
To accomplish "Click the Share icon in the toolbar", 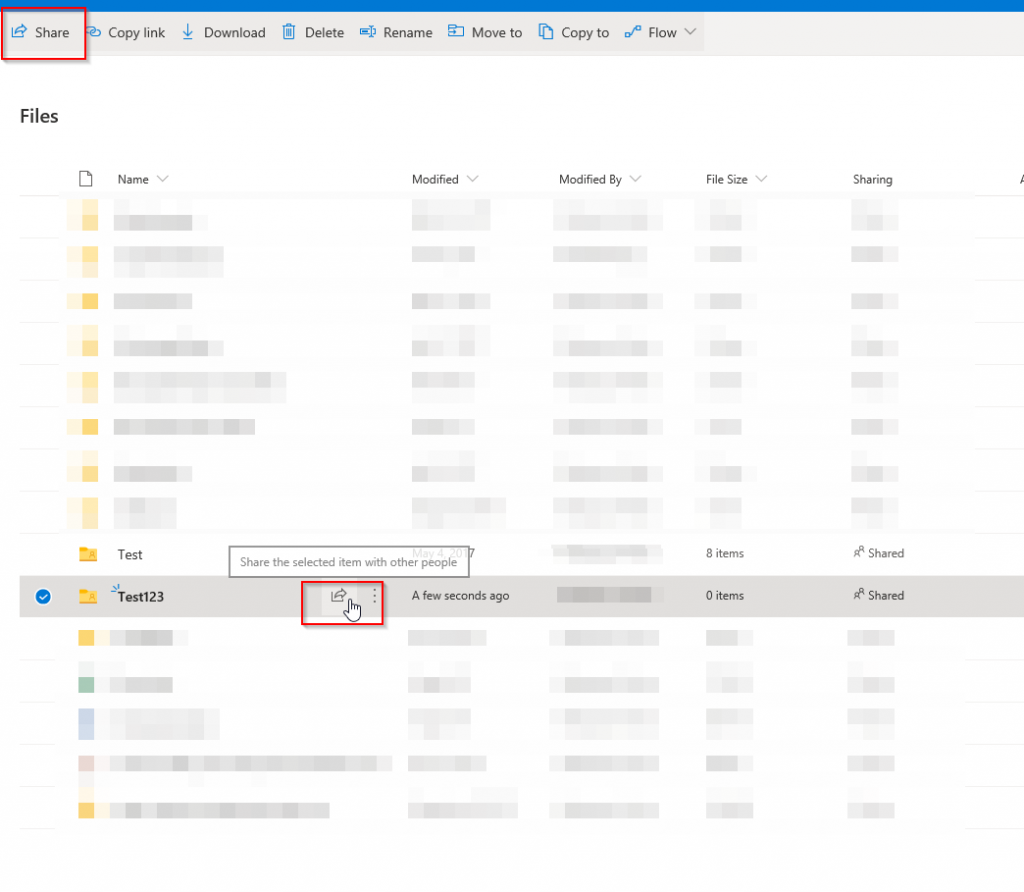I will click(x=19, y=32).
